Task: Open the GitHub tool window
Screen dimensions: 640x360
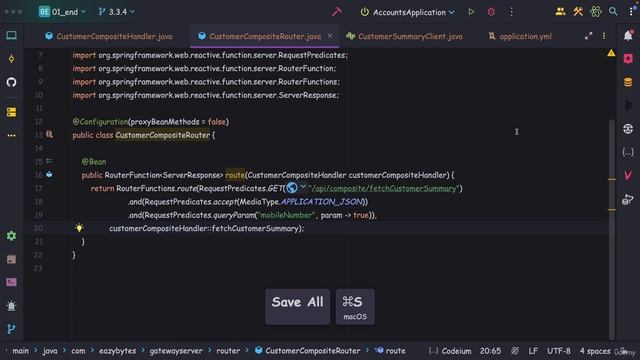Action: click(11, 82)
